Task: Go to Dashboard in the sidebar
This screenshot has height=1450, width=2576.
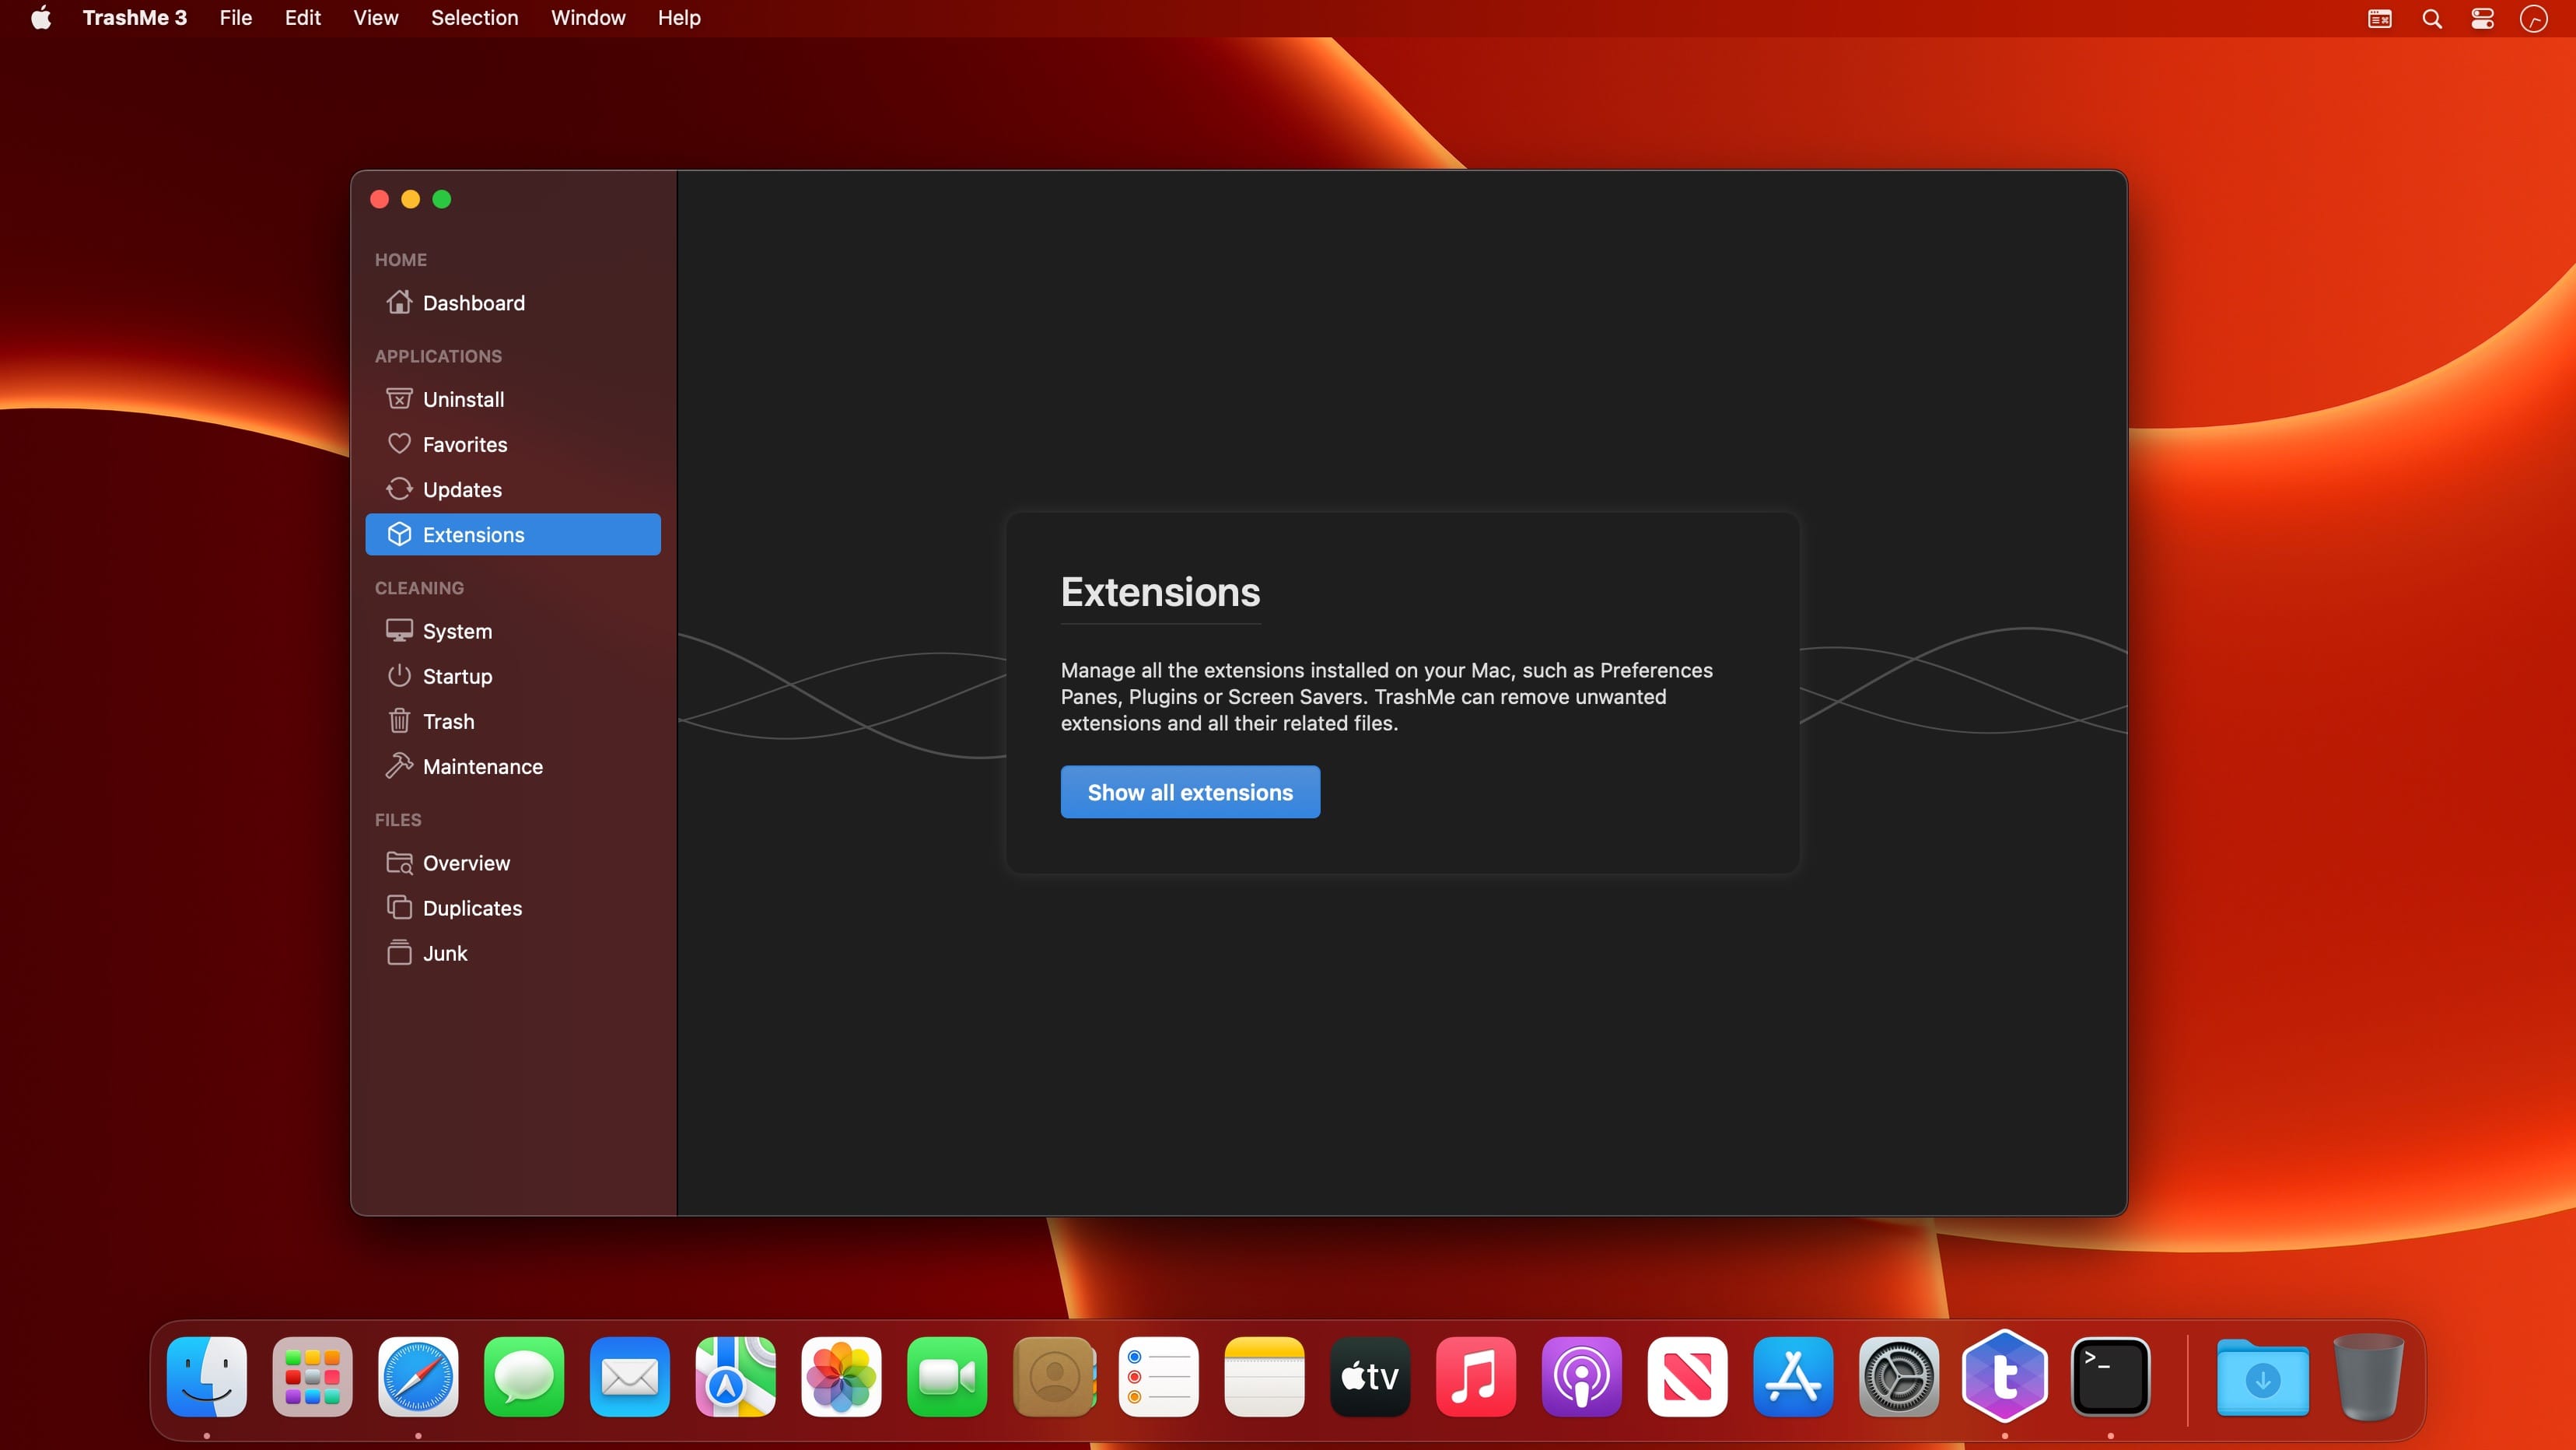Action: pos(513,302)
